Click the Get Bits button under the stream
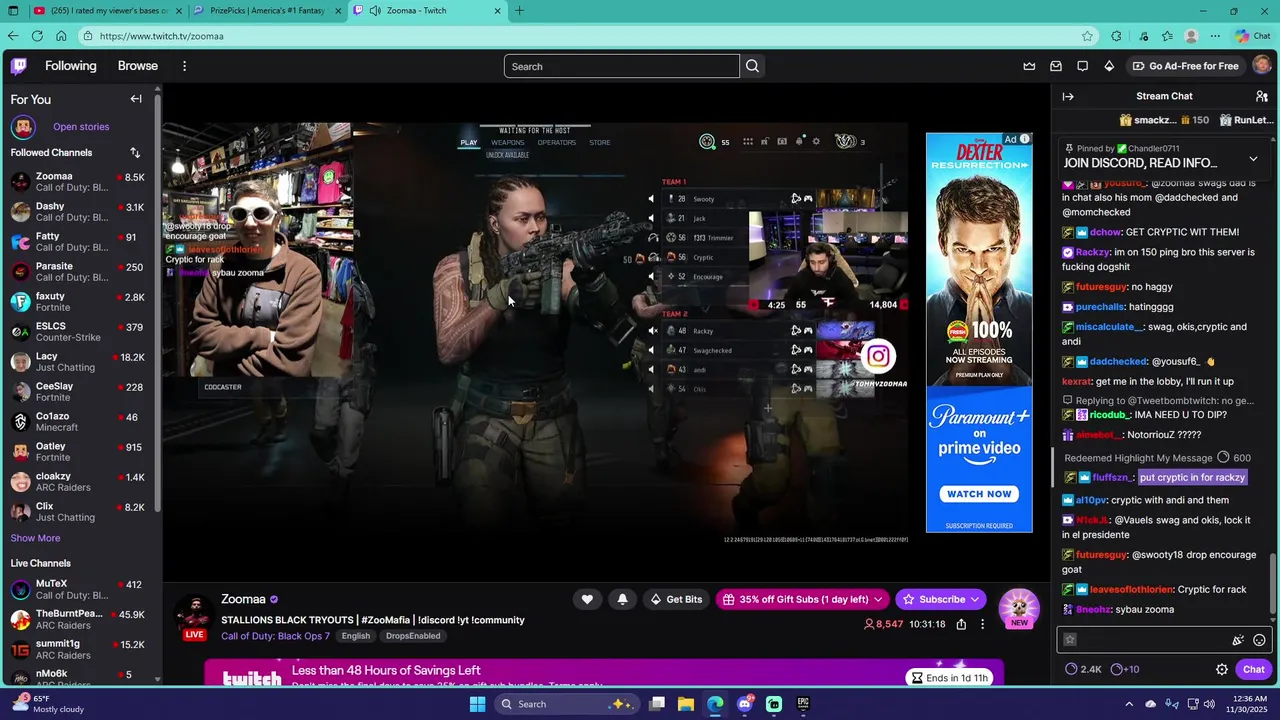This screenshot has height=720, width=1280. [677, 599]
